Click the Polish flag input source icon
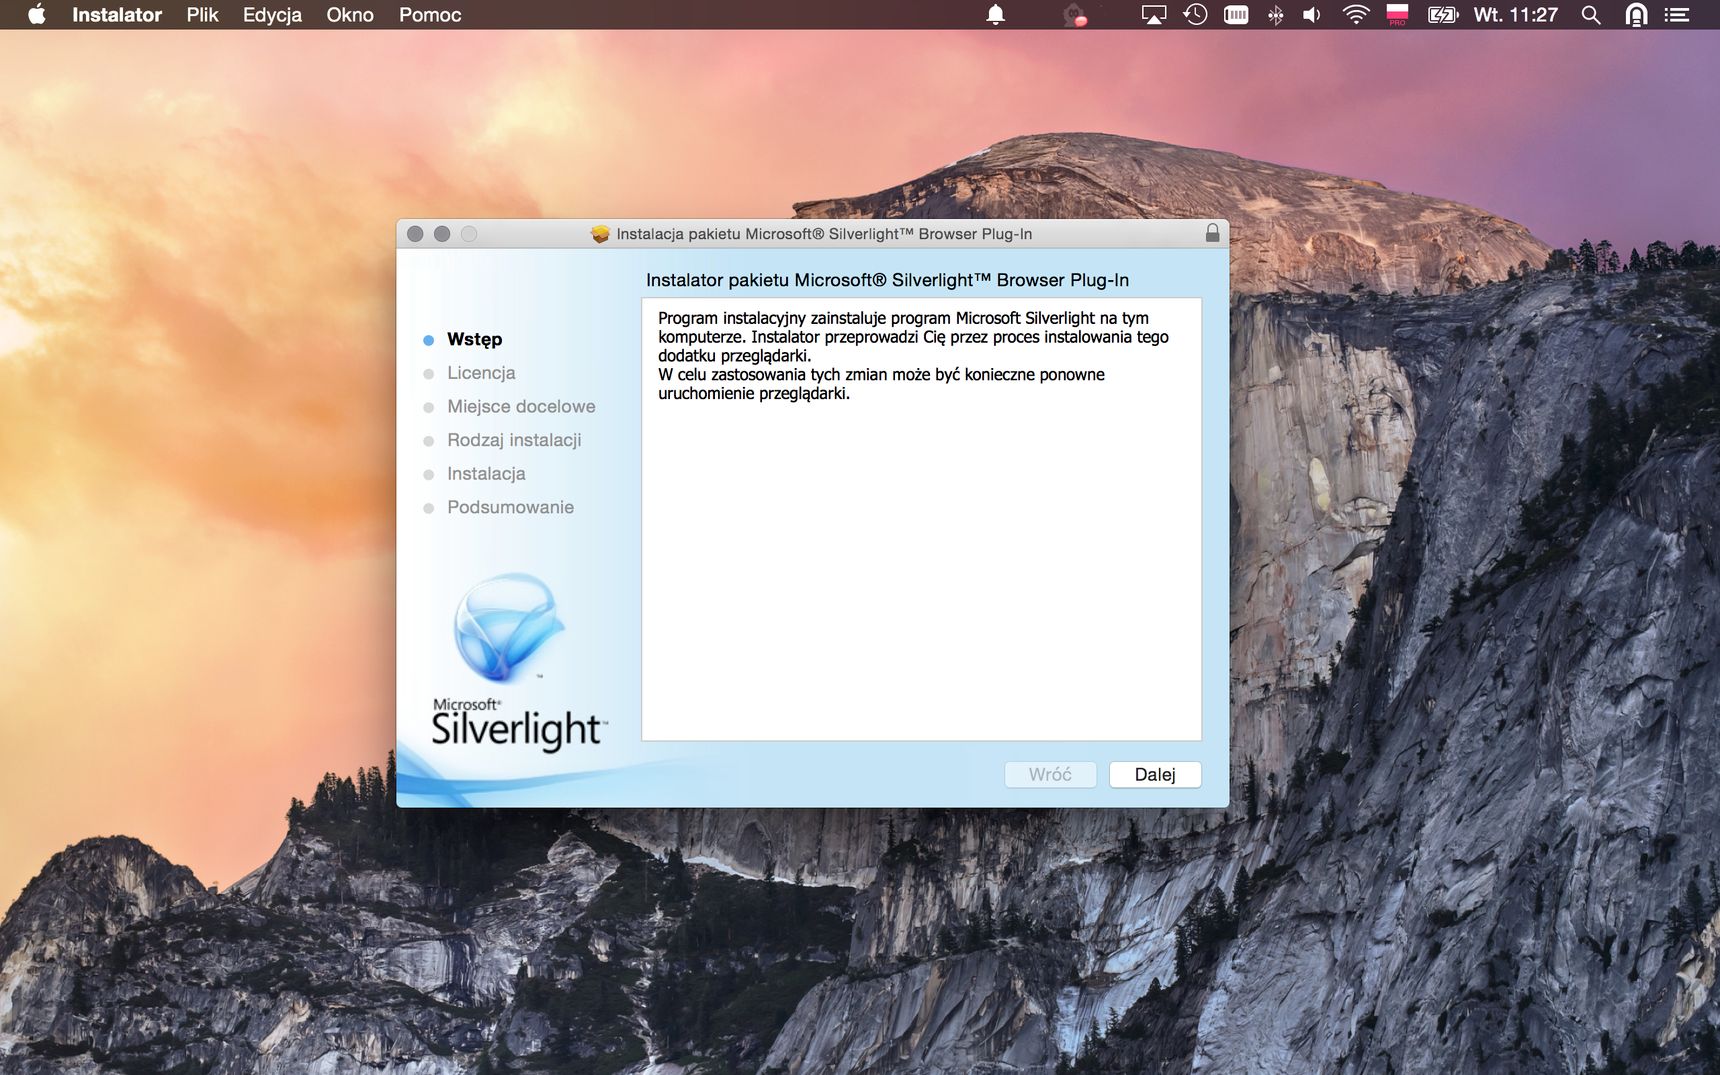The width and height of the screenshot is (1720, 1075). tap(1397, 15)
